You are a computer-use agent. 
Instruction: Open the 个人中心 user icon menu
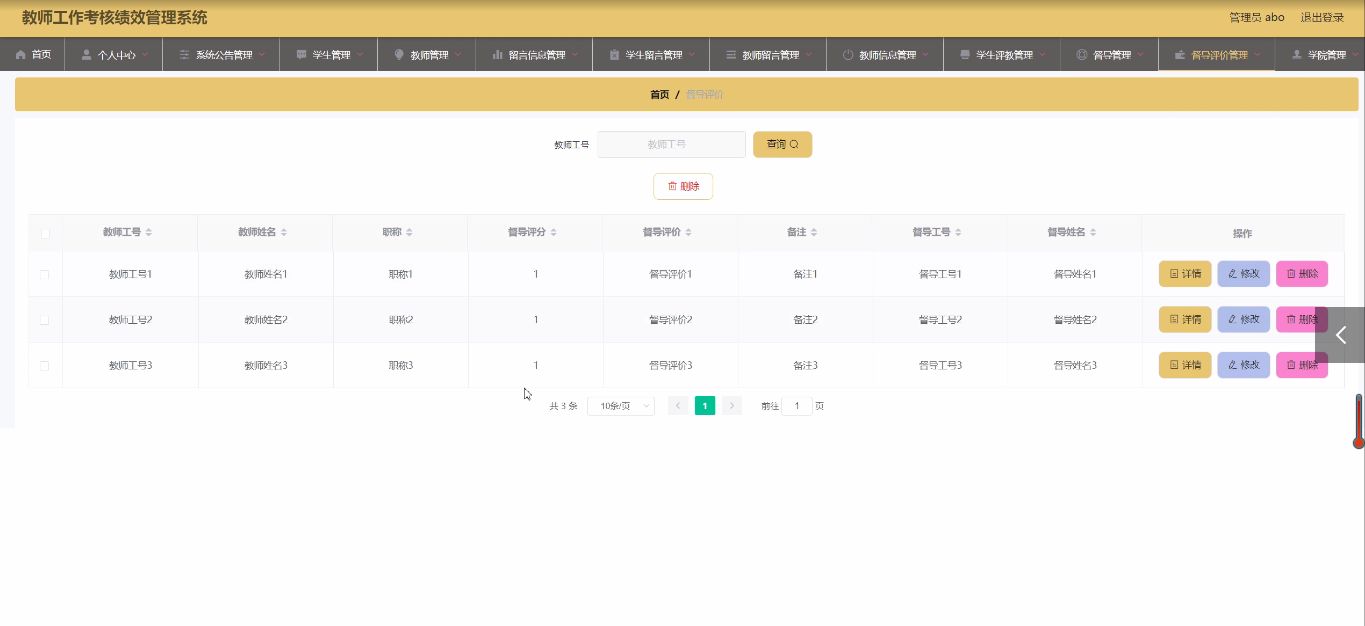tap(114, 55)
